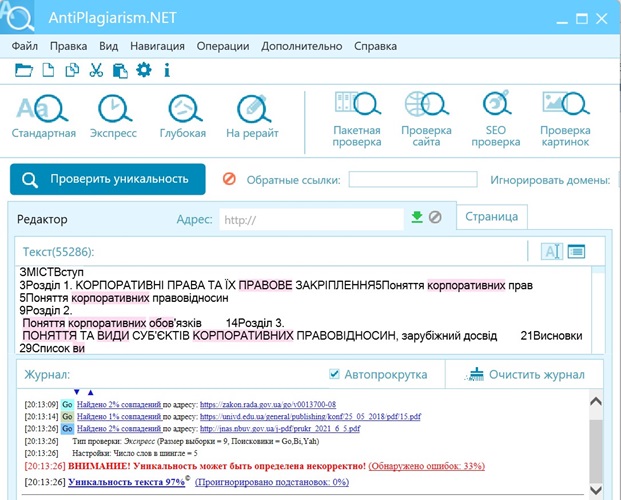Viewport: 621px width, 500px height.
Task: Cut text with the scissors icon
Action: (96, 70)
